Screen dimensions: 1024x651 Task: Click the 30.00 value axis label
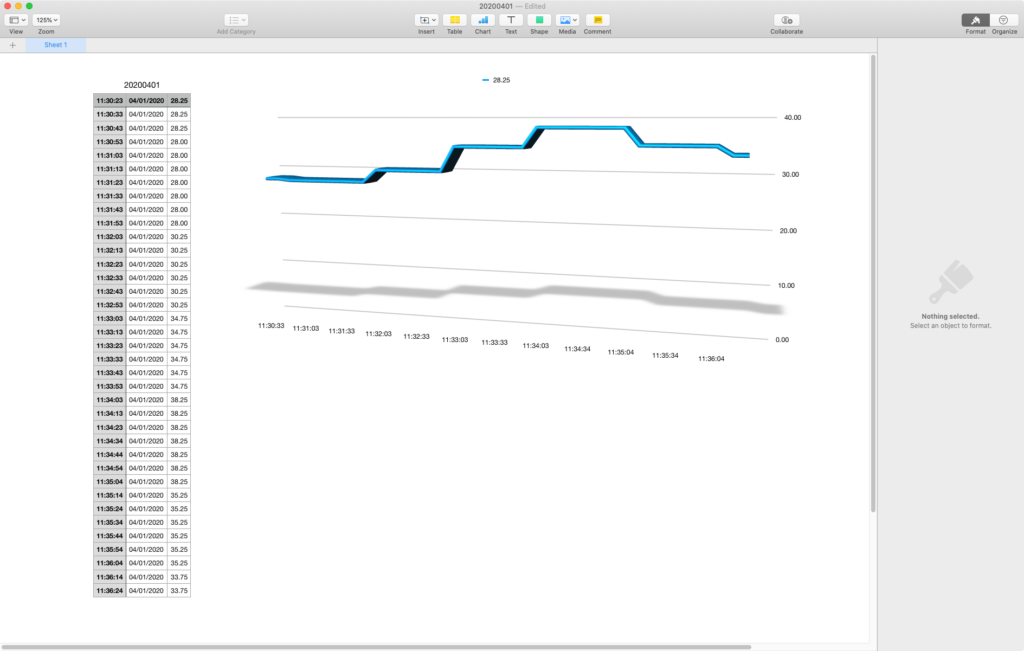coord(790,174)
